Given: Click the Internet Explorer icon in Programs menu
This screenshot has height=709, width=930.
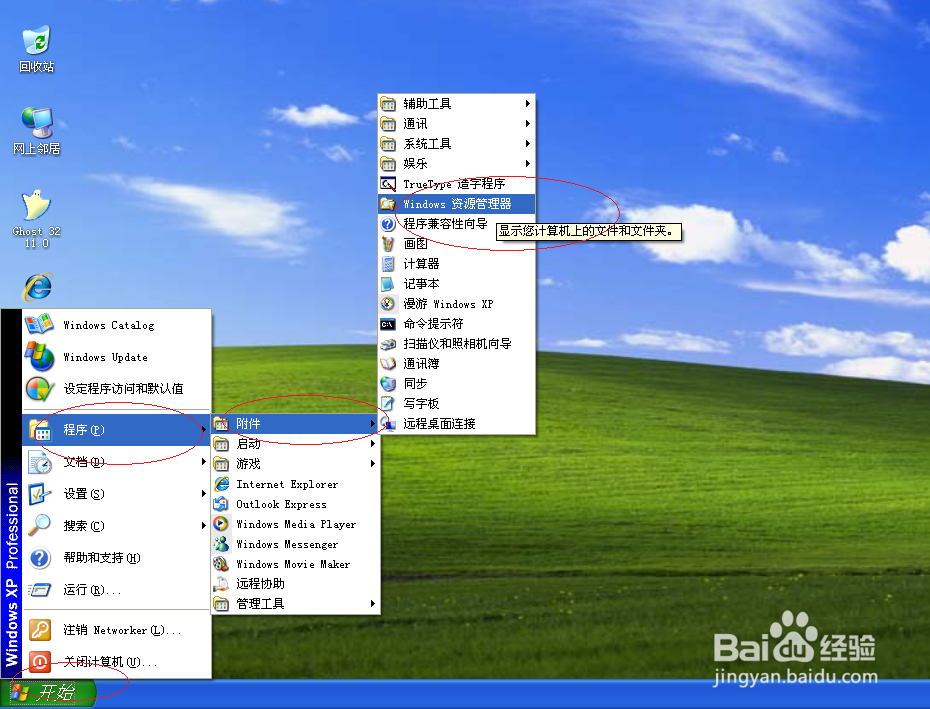Looking at the screenshot, I should pyautogui.click(x=221, y=484).
